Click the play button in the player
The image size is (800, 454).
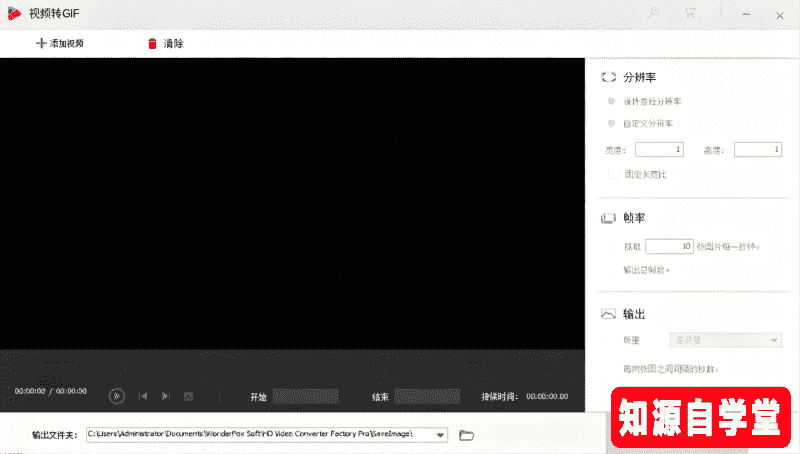tap(117, 396)
